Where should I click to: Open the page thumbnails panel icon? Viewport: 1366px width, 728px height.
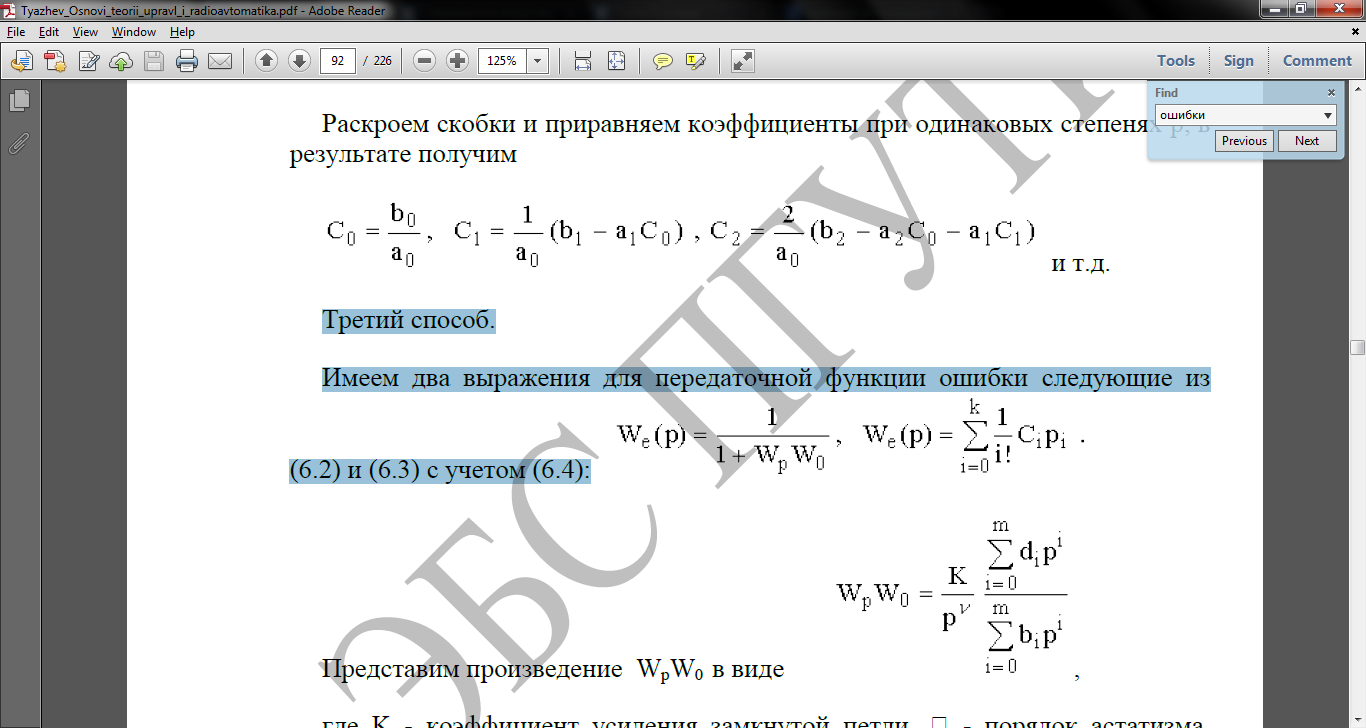pyautogui.click(x=18, y=101)
